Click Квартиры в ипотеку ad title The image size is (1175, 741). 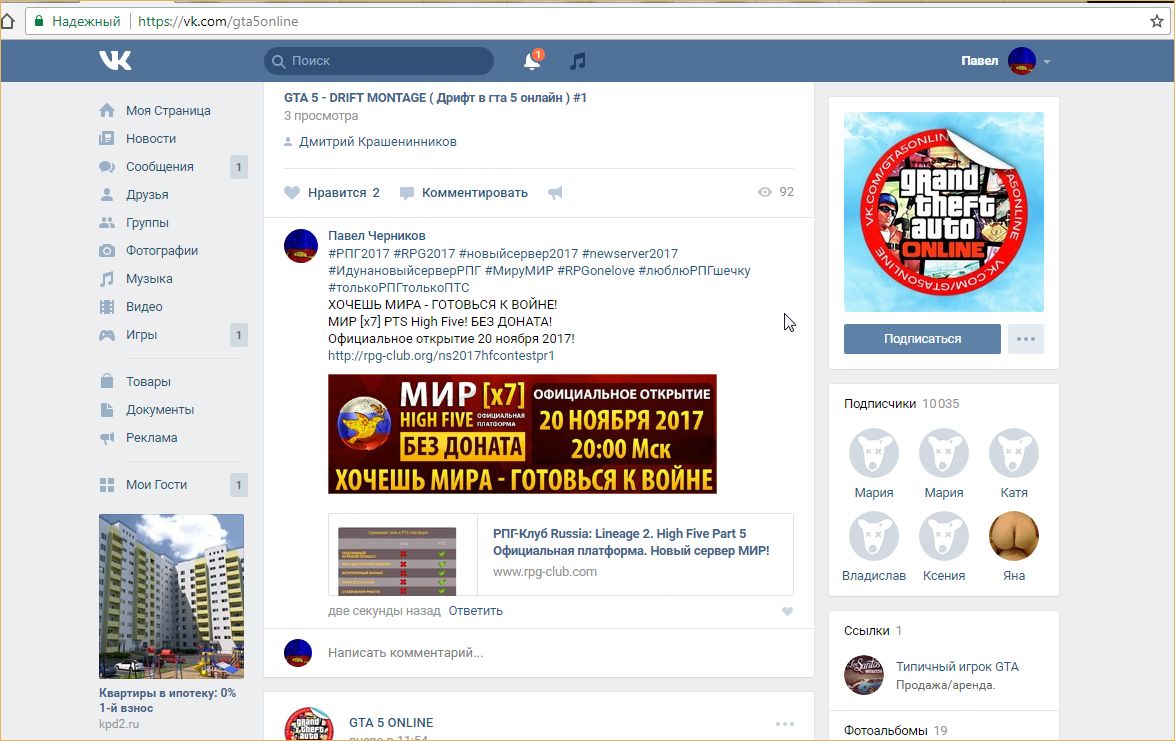coord(167,701)
